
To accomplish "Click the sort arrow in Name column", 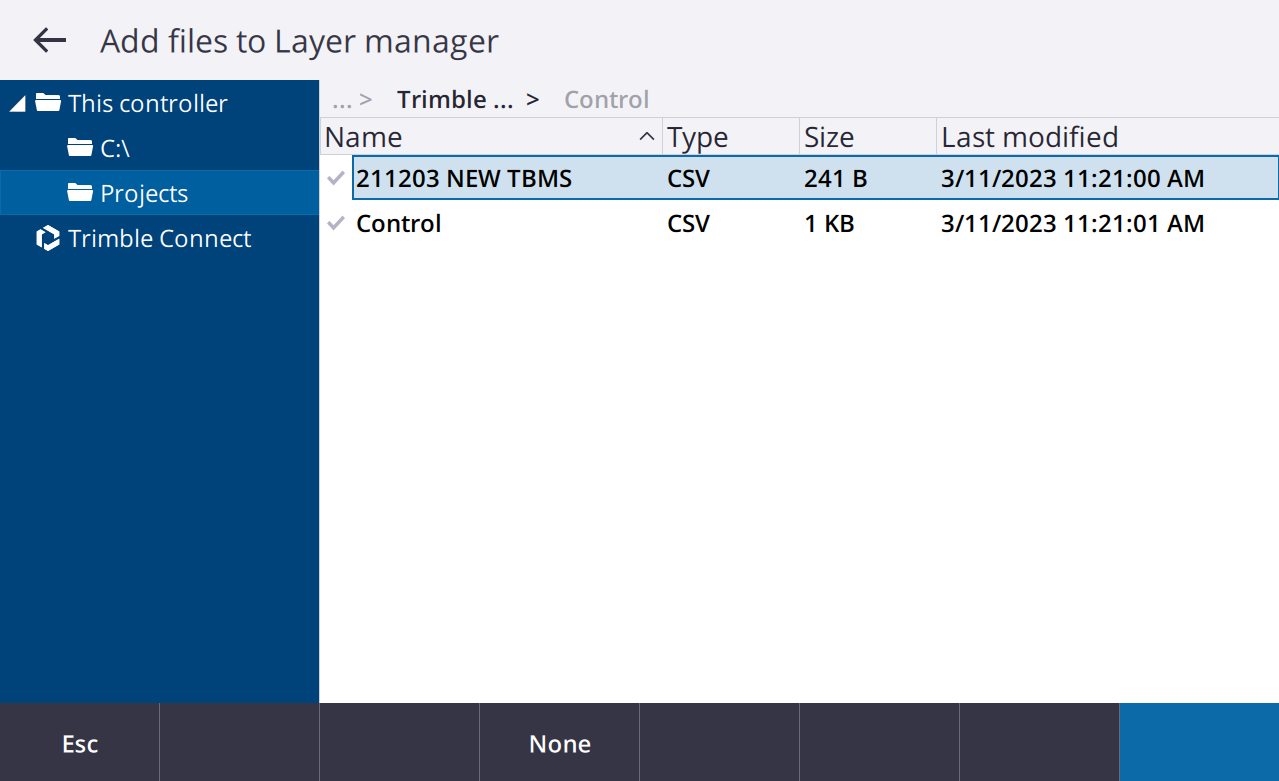I will click(647, 137).
